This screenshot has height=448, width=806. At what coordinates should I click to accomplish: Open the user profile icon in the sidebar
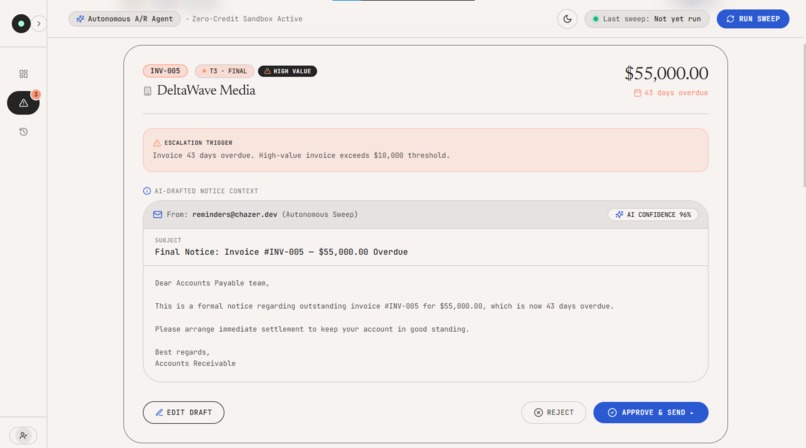pos(23,436)
